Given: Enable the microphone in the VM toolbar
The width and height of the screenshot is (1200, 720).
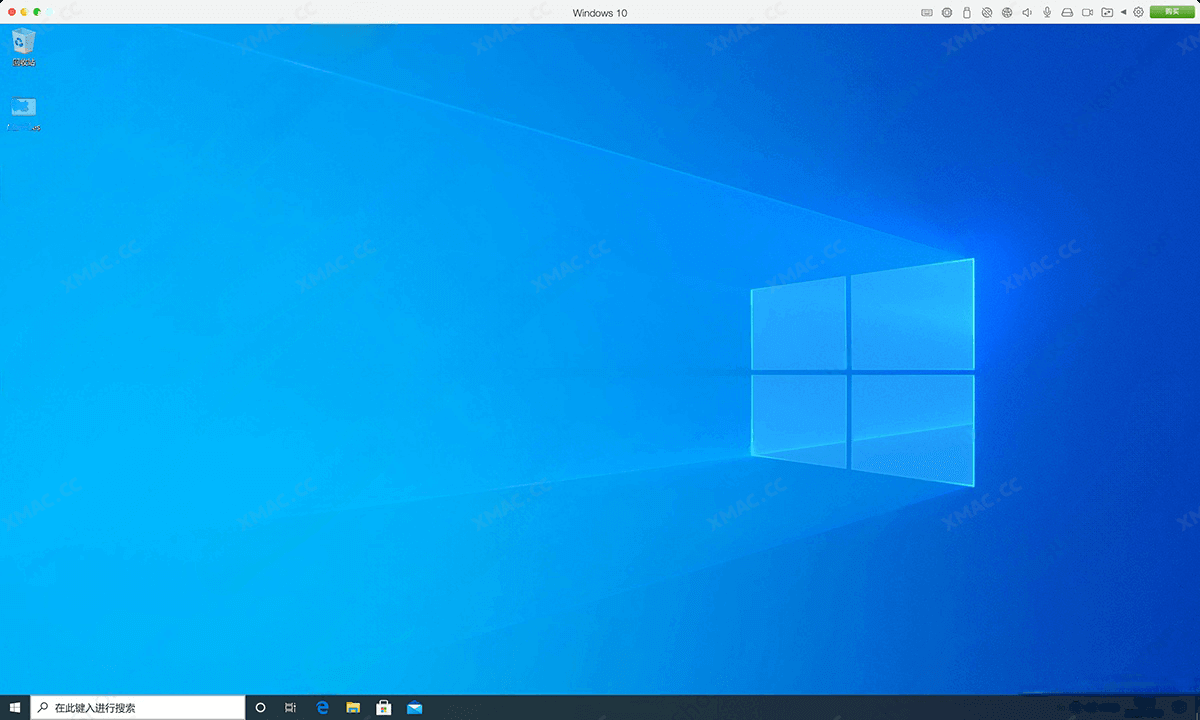Looking at the screenshot, I should point(1046,12).
